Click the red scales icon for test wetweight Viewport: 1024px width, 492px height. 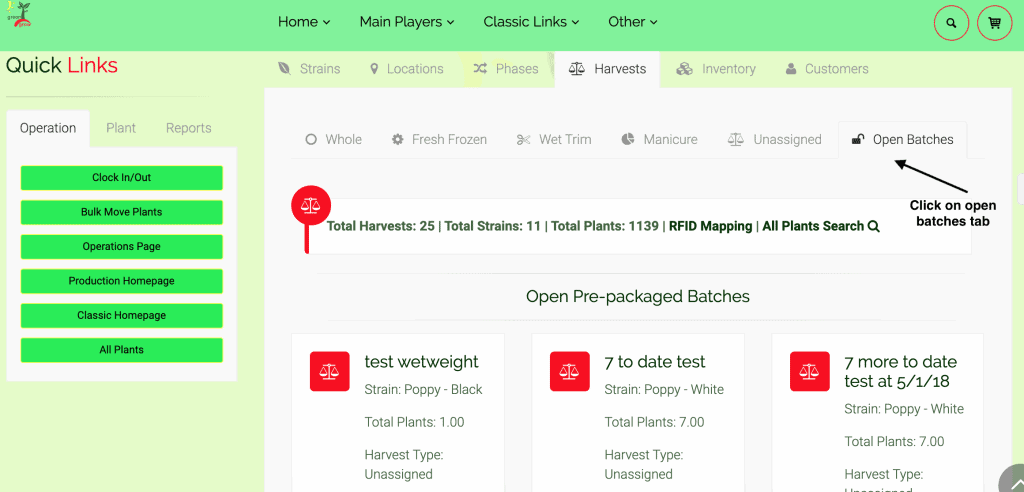click(x=330, y=372)
